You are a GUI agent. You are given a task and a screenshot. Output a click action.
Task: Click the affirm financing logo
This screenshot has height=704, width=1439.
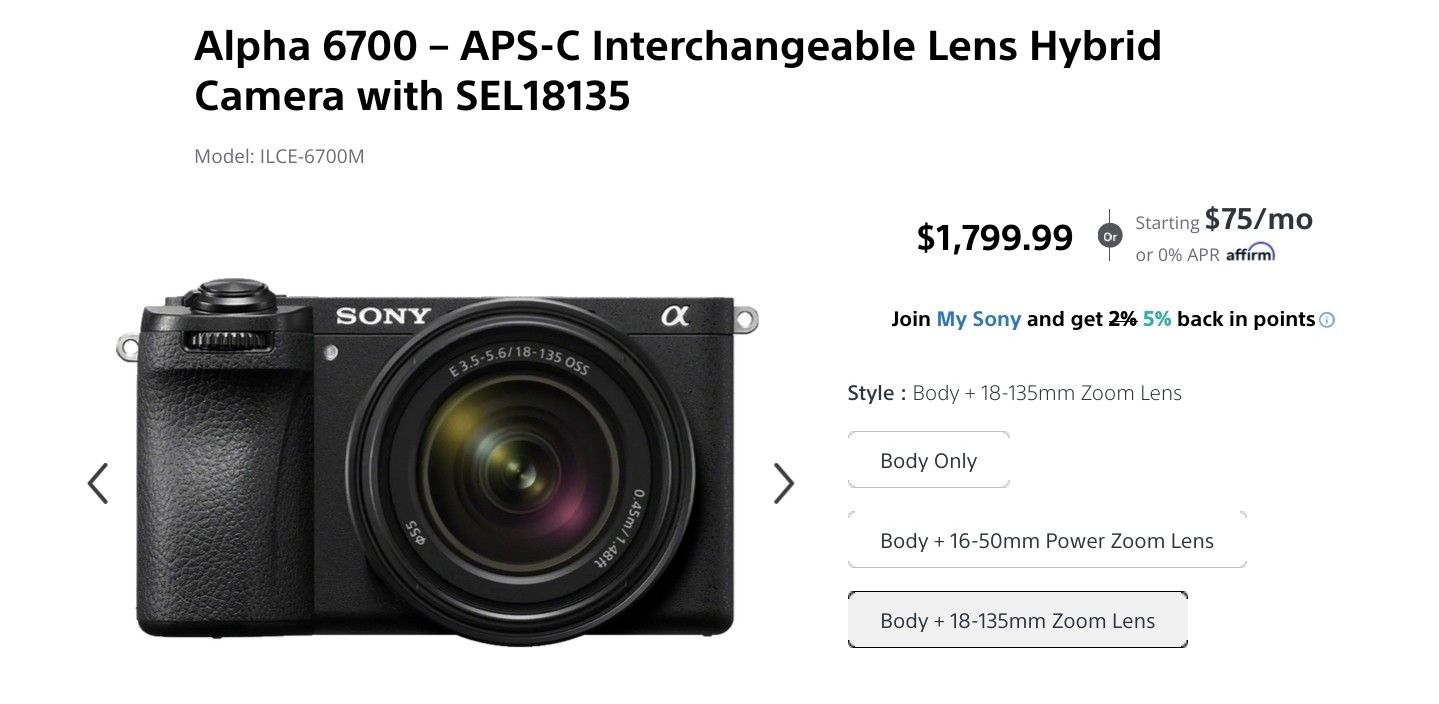[x=1252, y=252]
